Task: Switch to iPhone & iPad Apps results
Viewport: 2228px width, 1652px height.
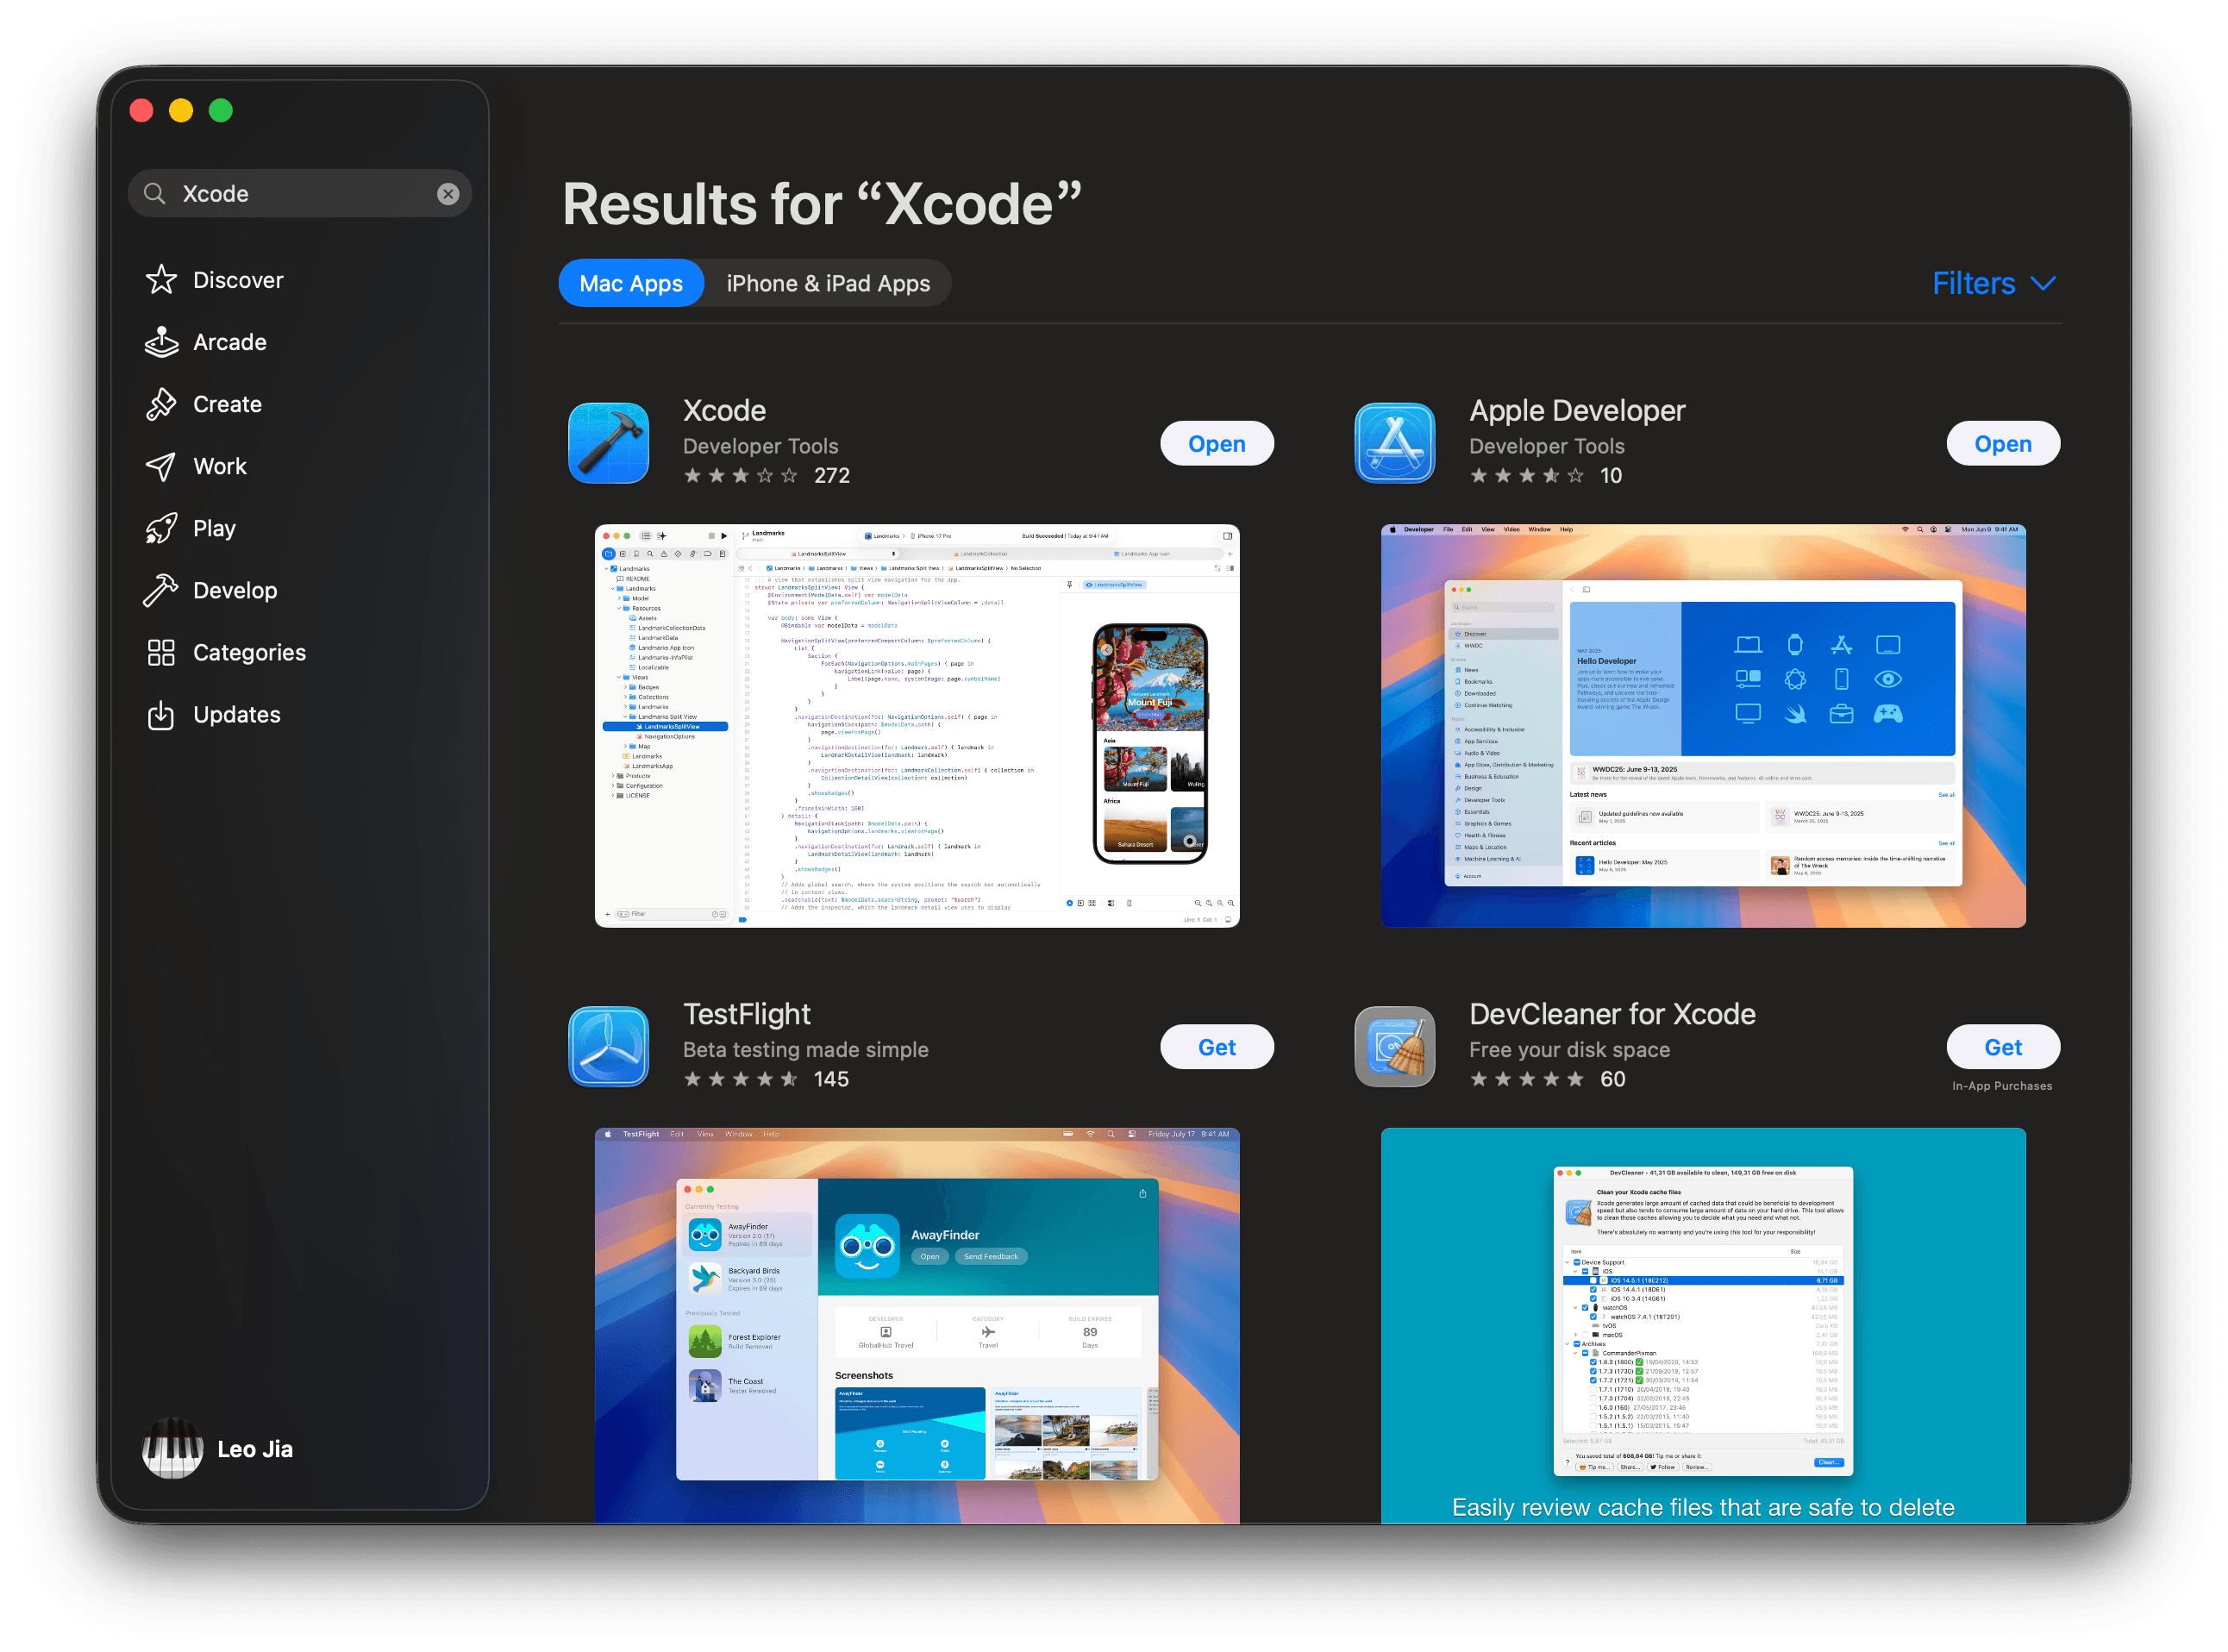Action: pyautogui.click(x=829, y=283)
